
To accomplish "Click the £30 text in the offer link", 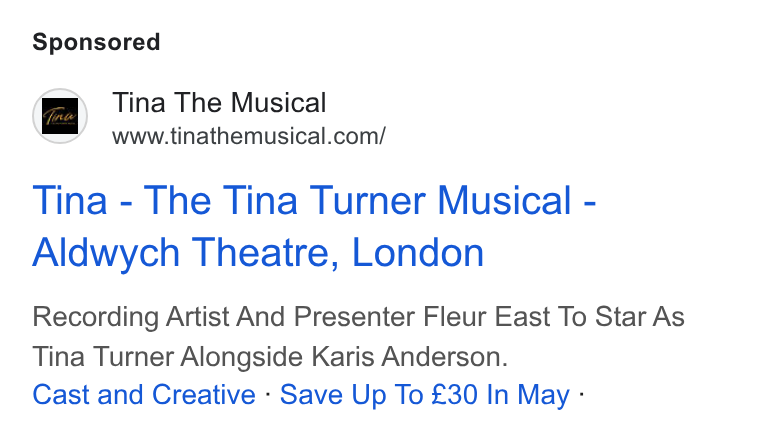I will (x=454, y=394).
